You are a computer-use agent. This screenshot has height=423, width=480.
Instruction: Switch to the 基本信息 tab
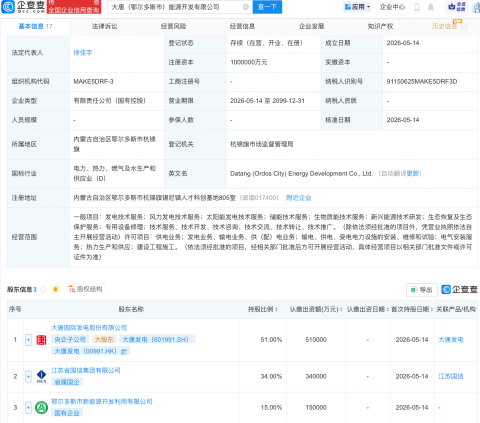pos(35,26)
